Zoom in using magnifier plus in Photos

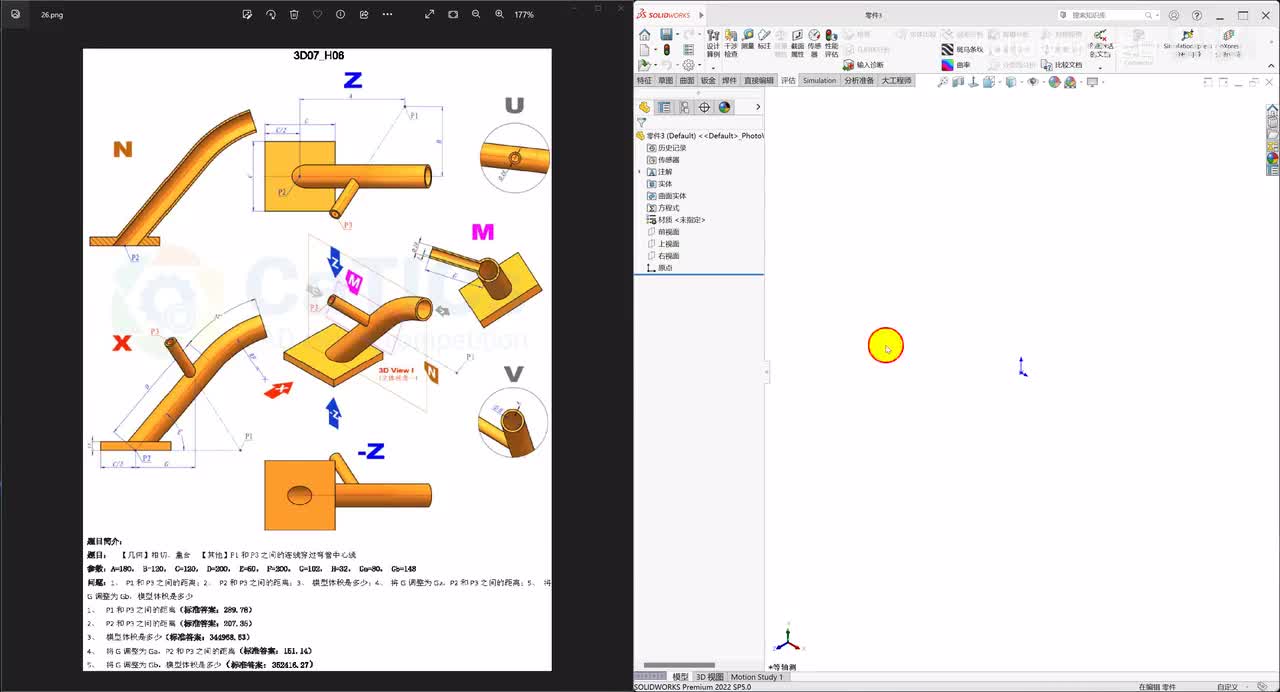click(x=499, y=14)
